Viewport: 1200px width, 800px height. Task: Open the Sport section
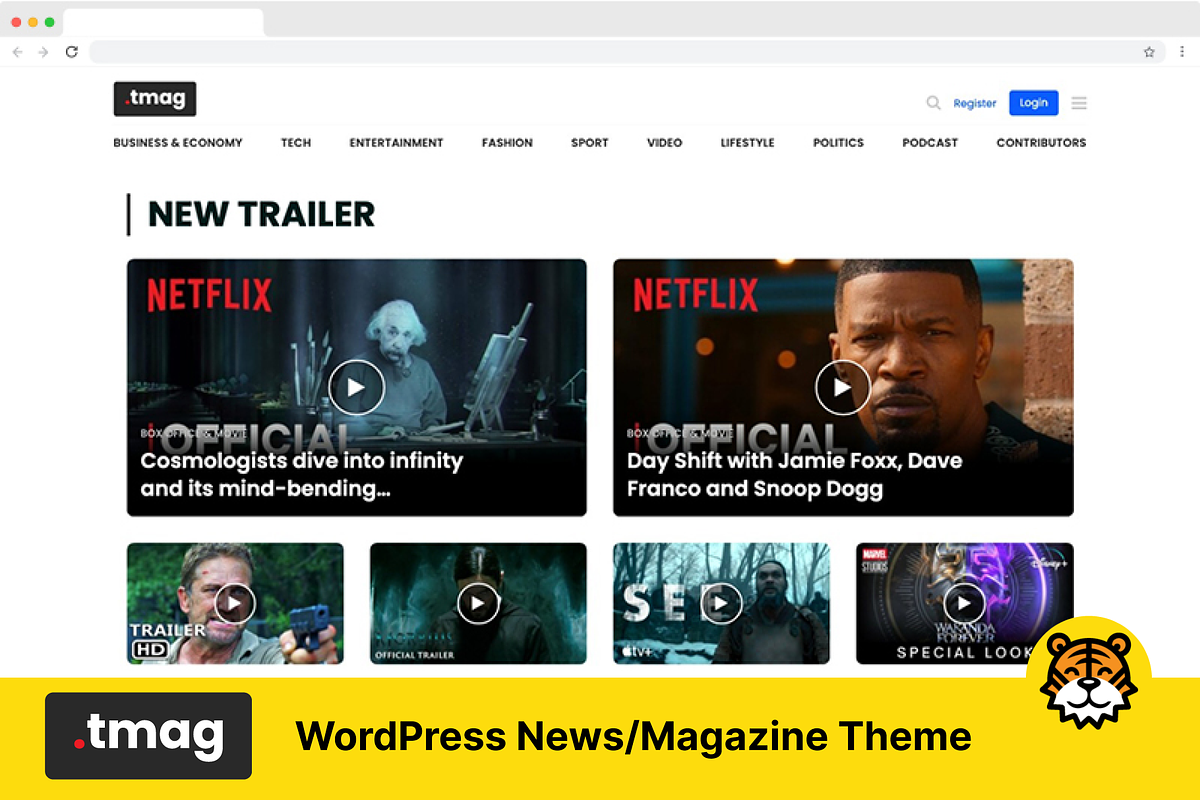[x=590, y=143]
